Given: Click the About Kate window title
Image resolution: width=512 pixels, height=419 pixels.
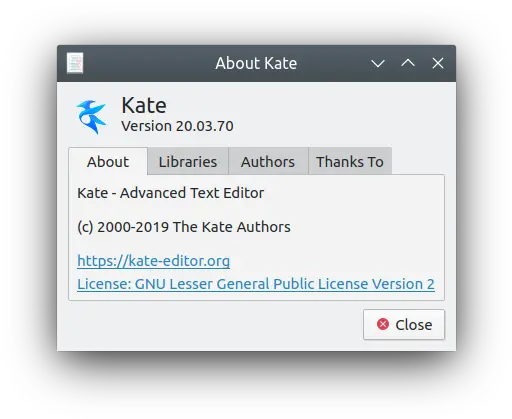Looking at the screenshot, I should point(256,63).
